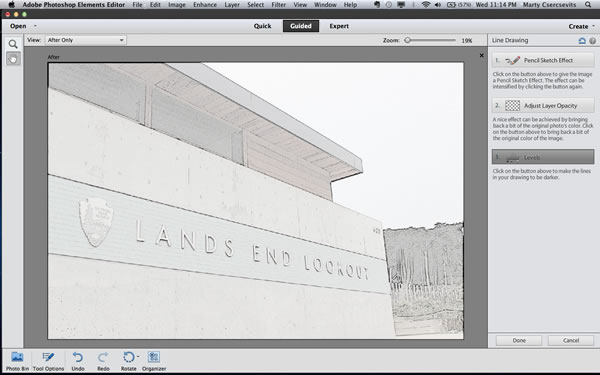Image resolution: width=600 pixels, height=375 pixels.
Task: Open the Create dropdown
Action: click(582, 26)
